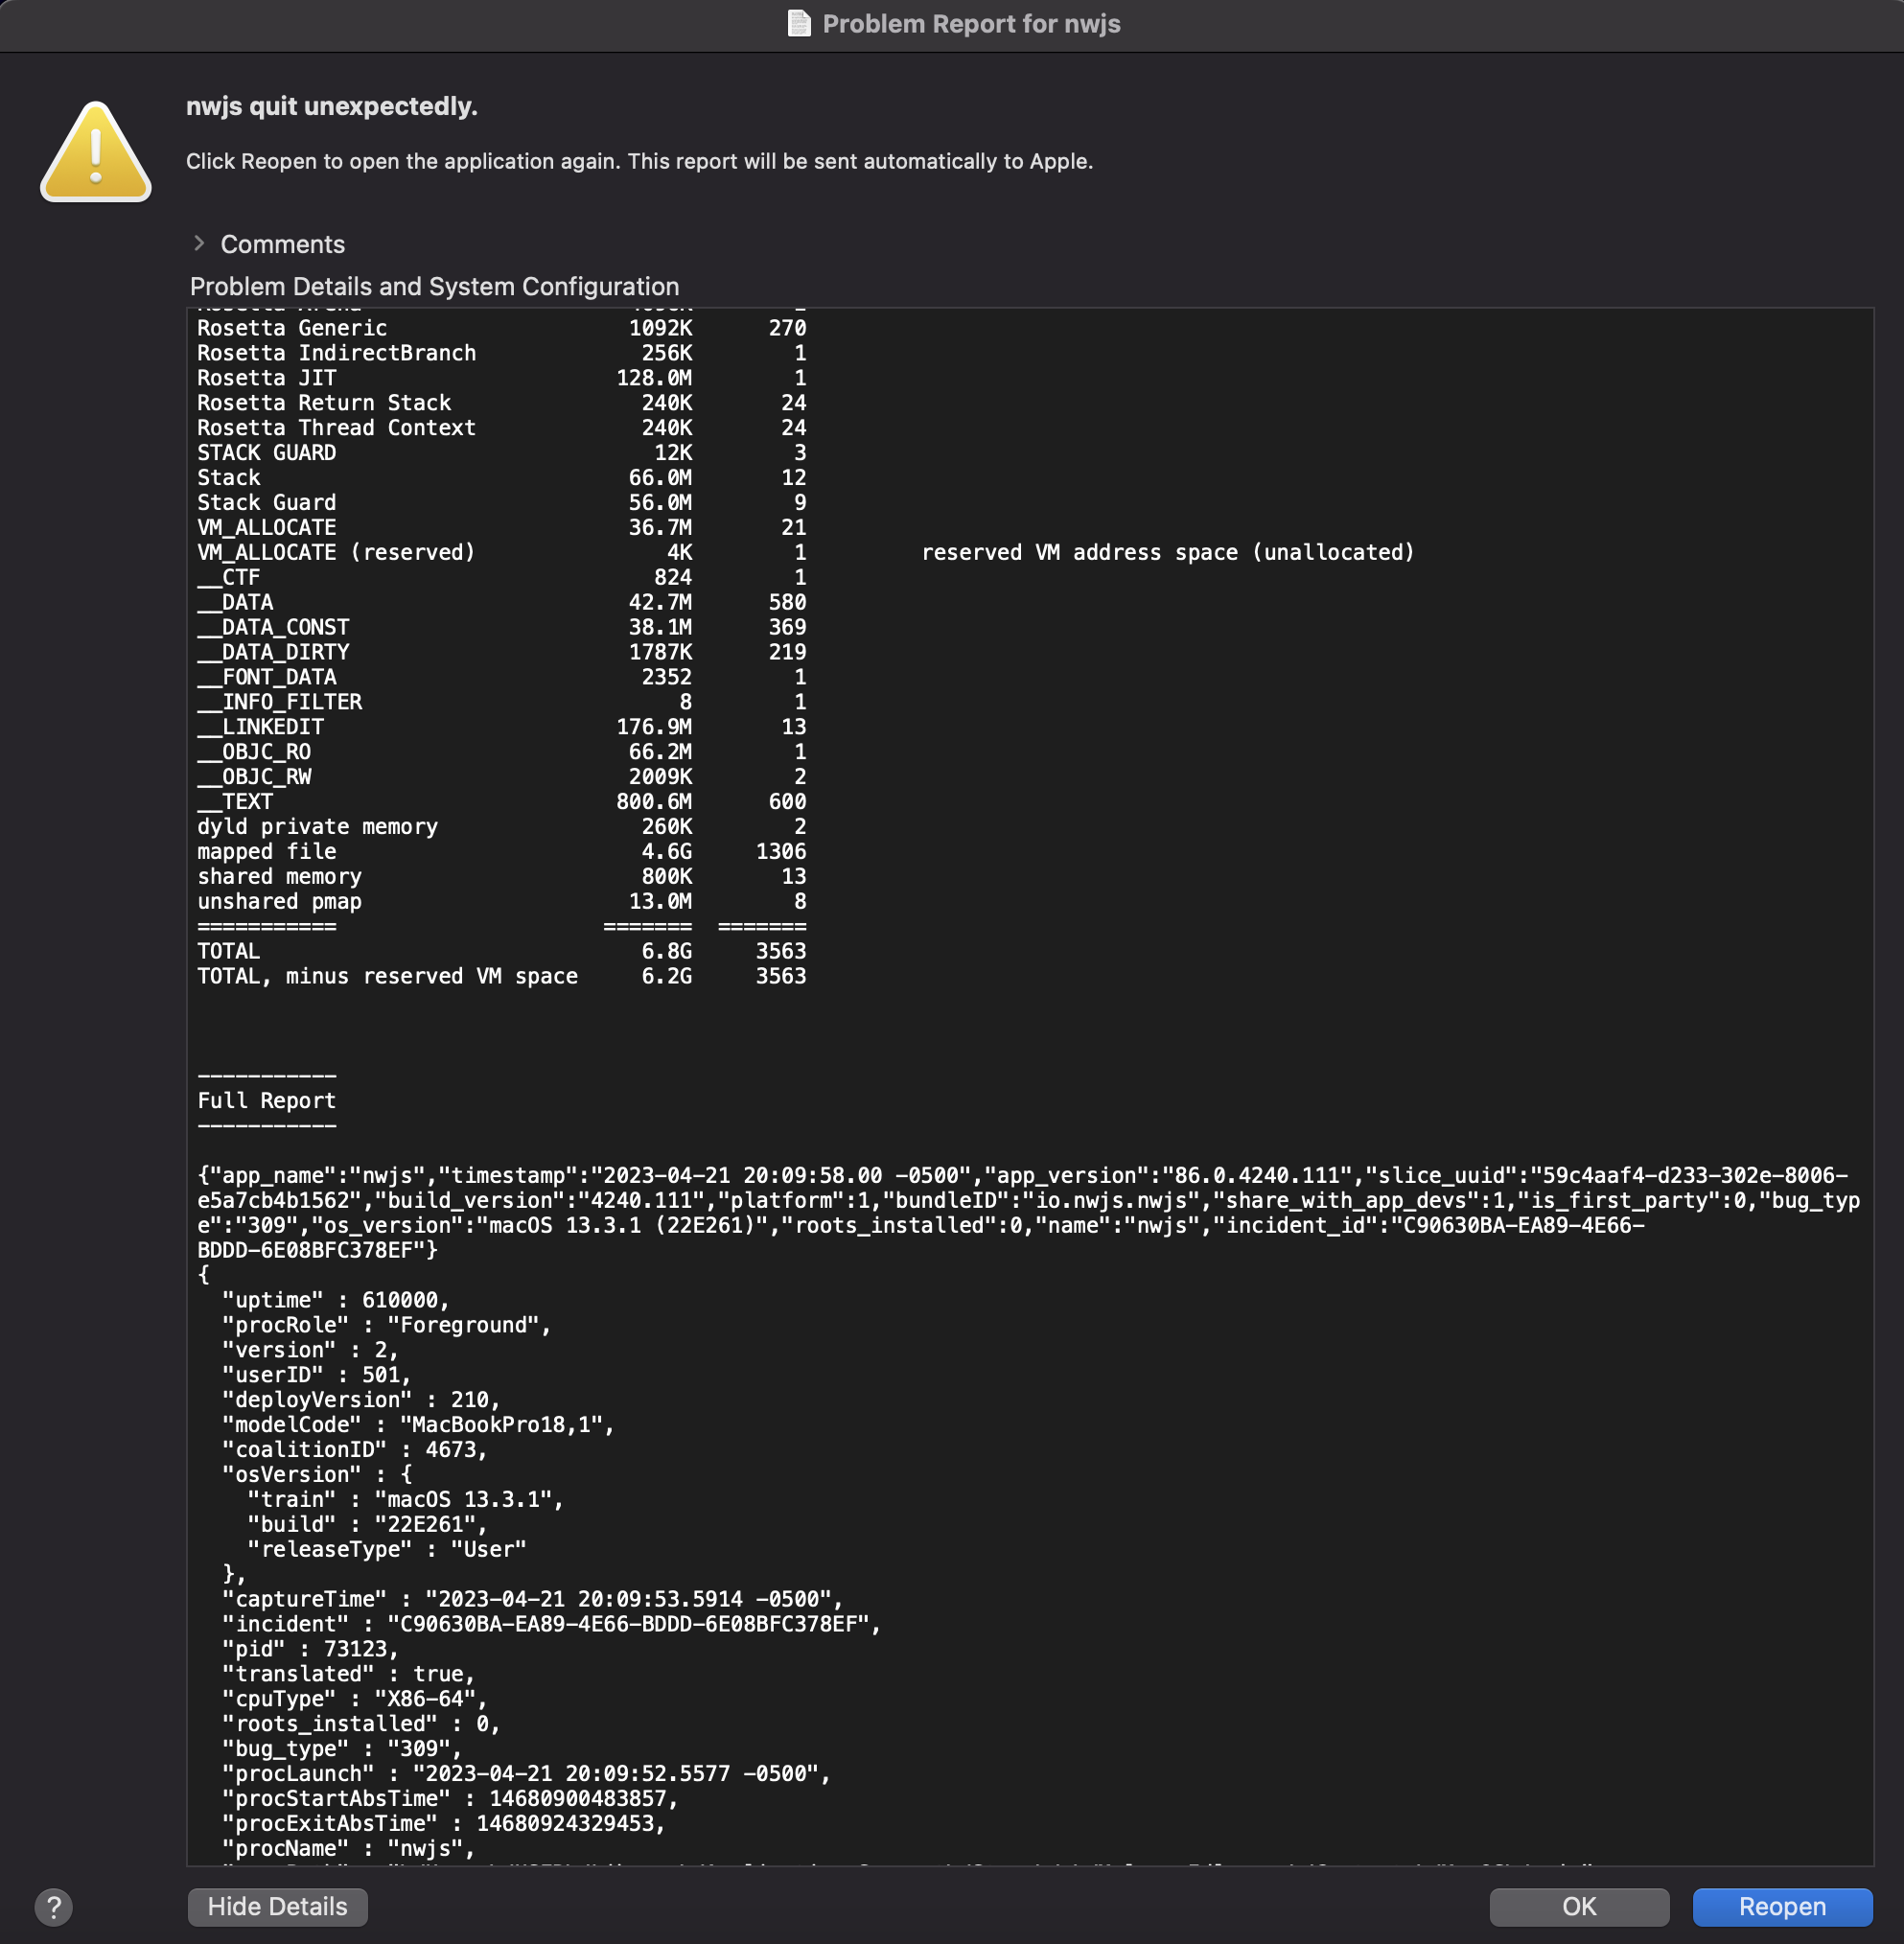Click the 'Stack Guard' 56.0M row
This screenshot has width=1904, height=1944.
[x=501, y=502]
